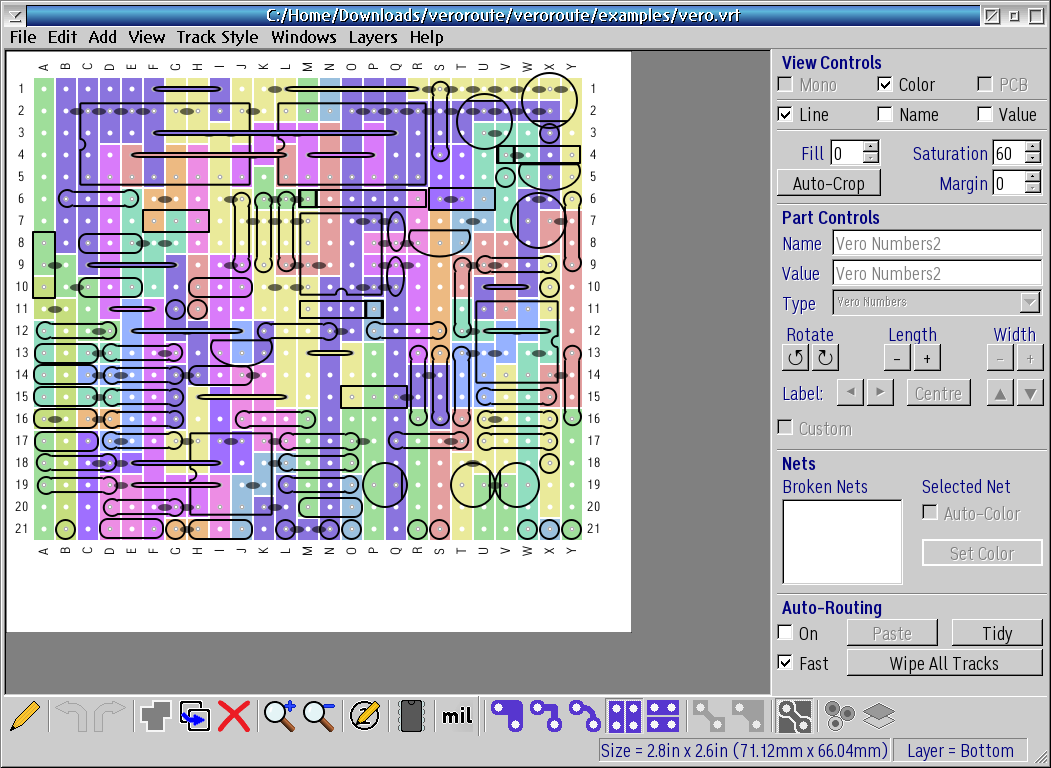Zoom out with the magnifier minus icon
Viewport: 1051px width, 768px height.
point(320,715)
